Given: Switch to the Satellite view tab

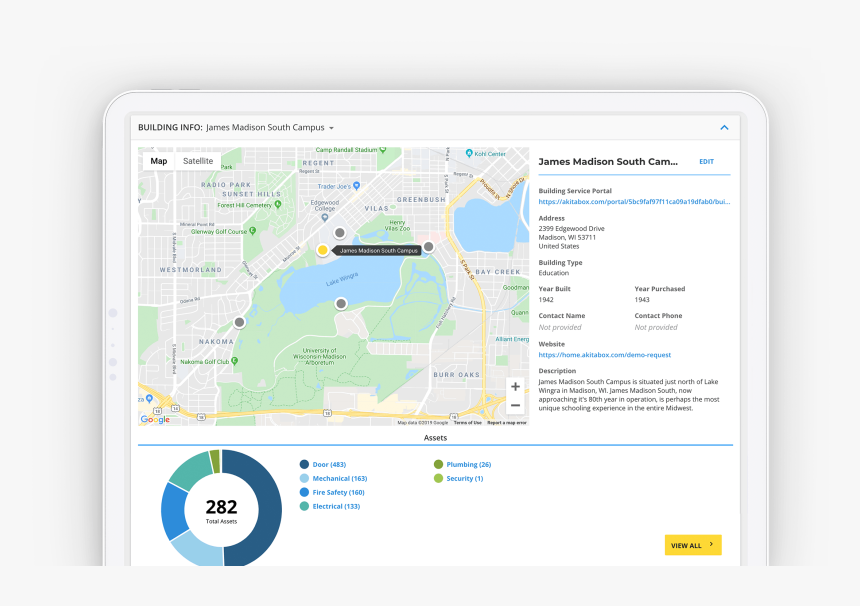Looking at the screenshot, I should click(x=198, y=161).
